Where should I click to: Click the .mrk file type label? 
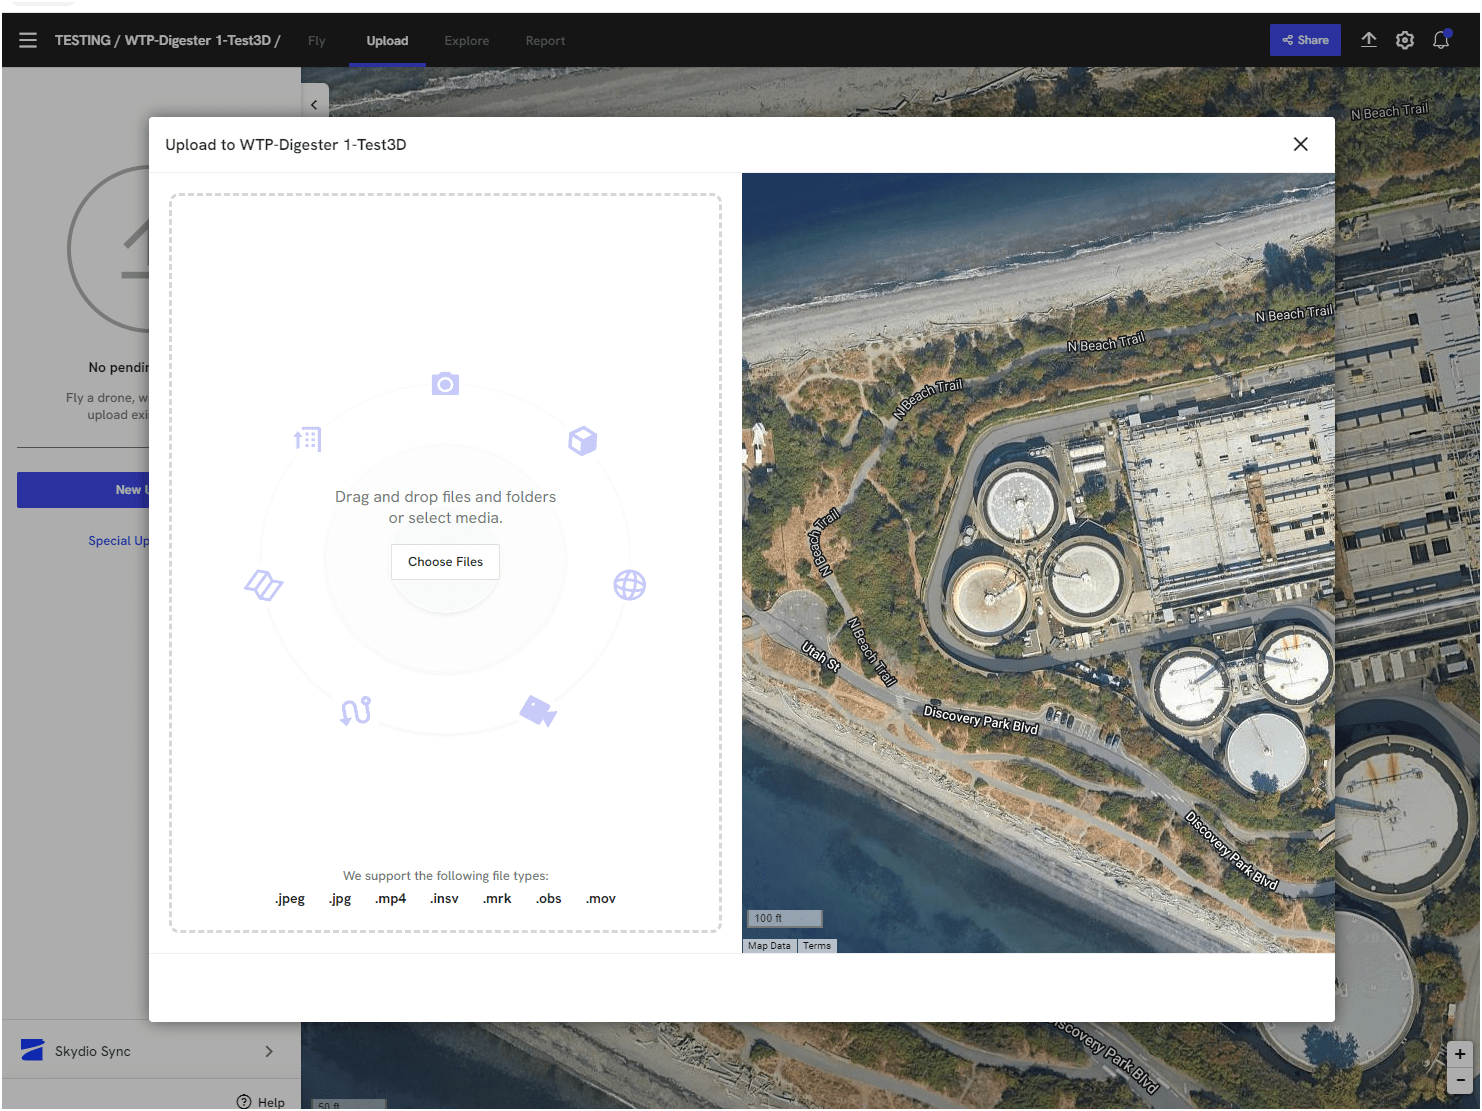pos(497,899)
